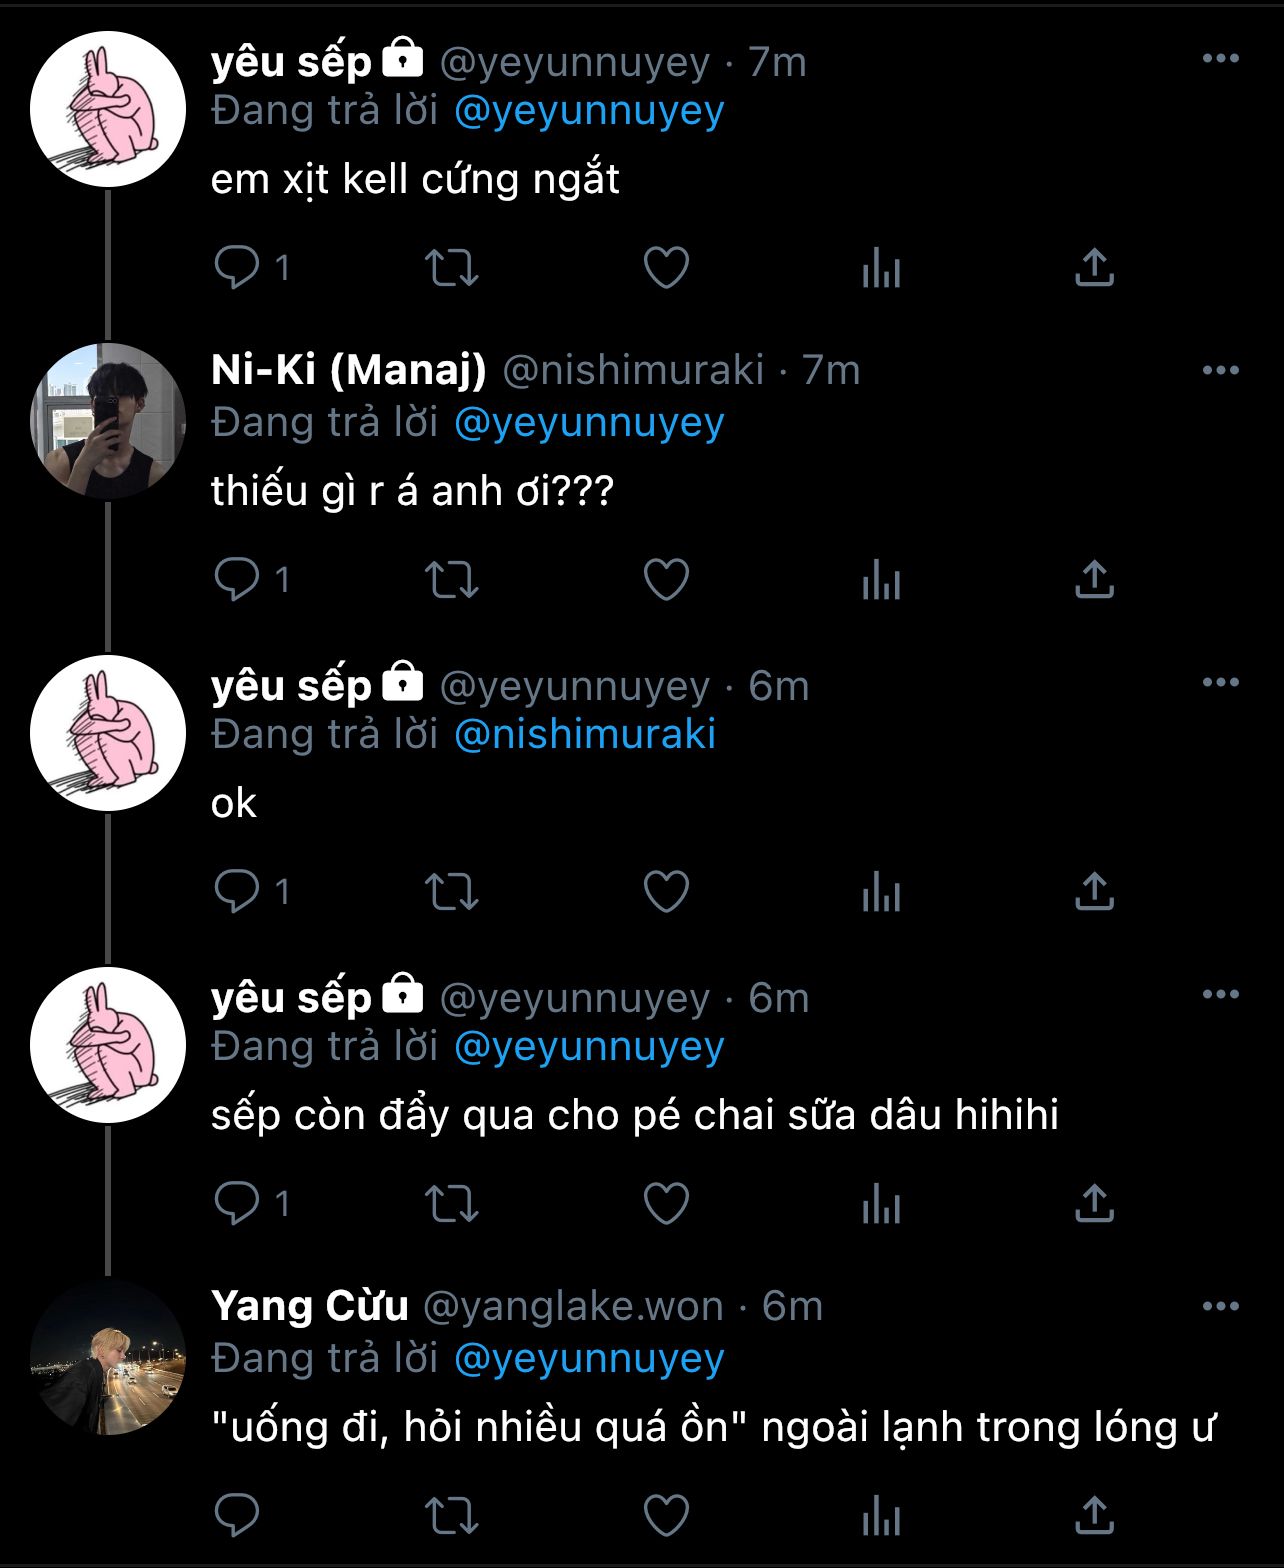Like the "em xịt kell cứng ngắt" tweet

666,268
